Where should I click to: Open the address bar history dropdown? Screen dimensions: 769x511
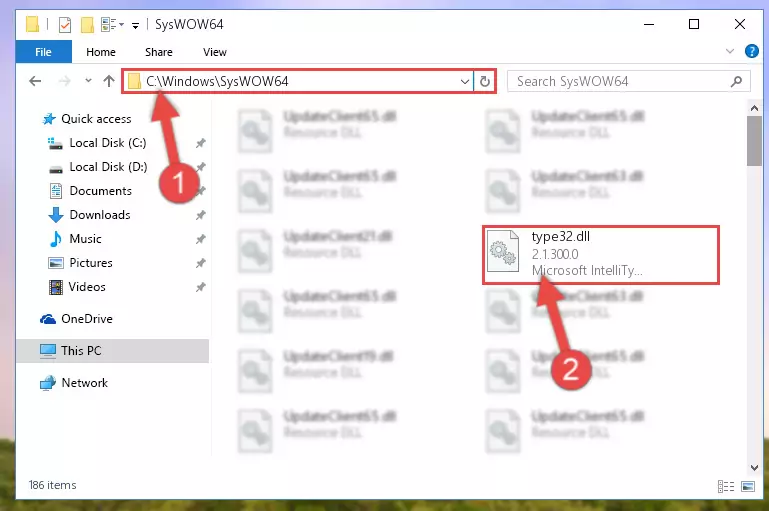(x=464, y=81)
